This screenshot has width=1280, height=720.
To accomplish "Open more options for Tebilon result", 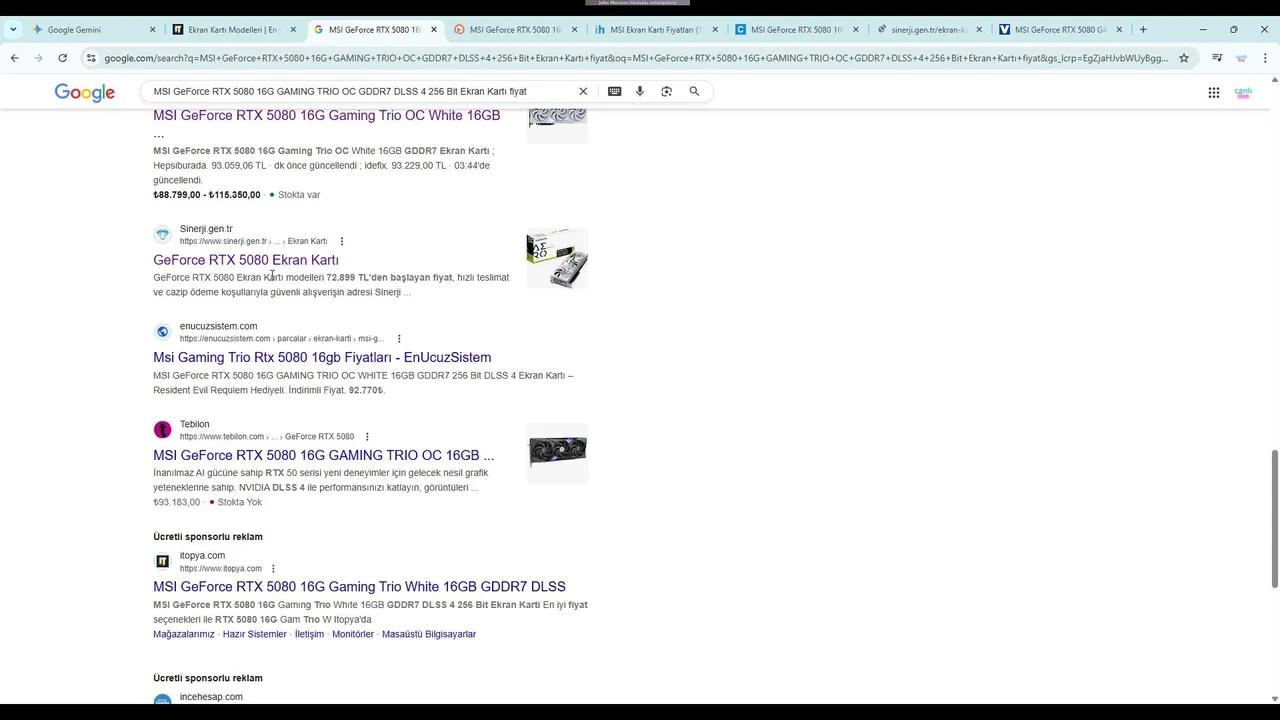I will pyautogui.click(x=367, y=437).
